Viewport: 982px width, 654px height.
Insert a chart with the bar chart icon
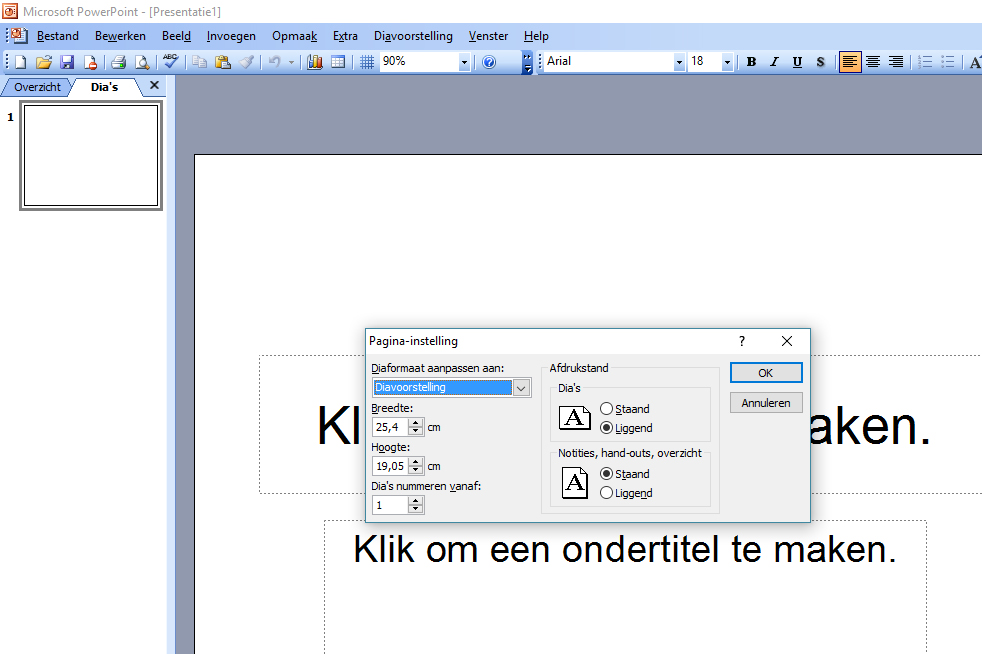click(x=314, y=62)
